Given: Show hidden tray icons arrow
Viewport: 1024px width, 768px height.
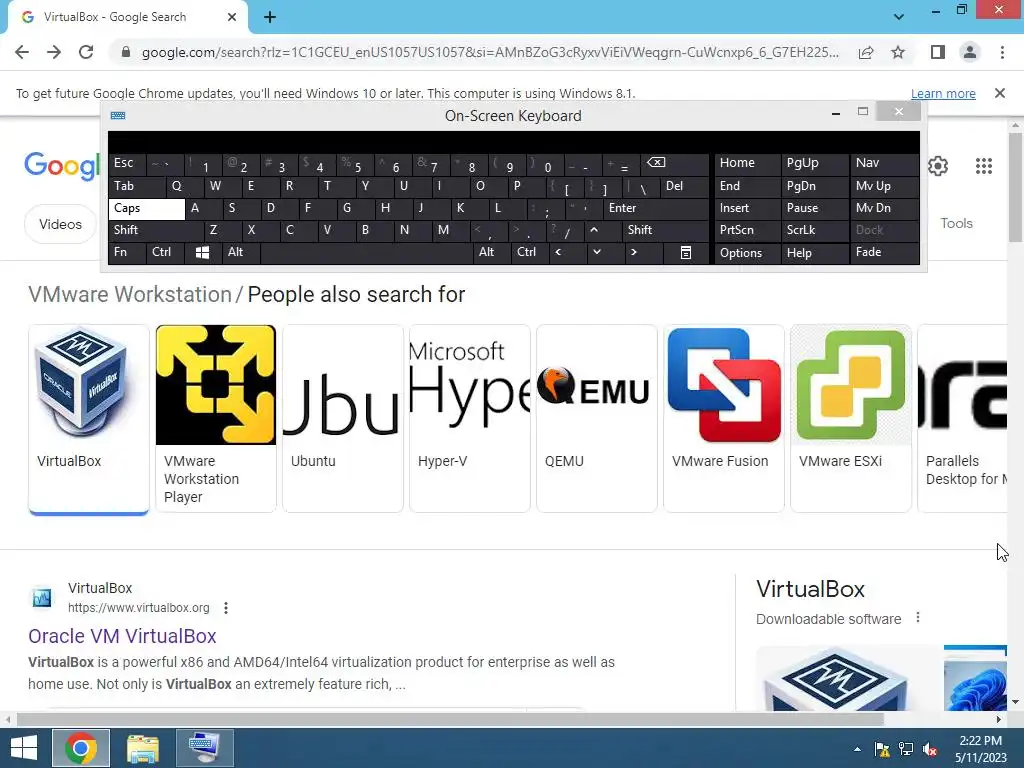Looking at the screenshot, I should tap(857, 749).
